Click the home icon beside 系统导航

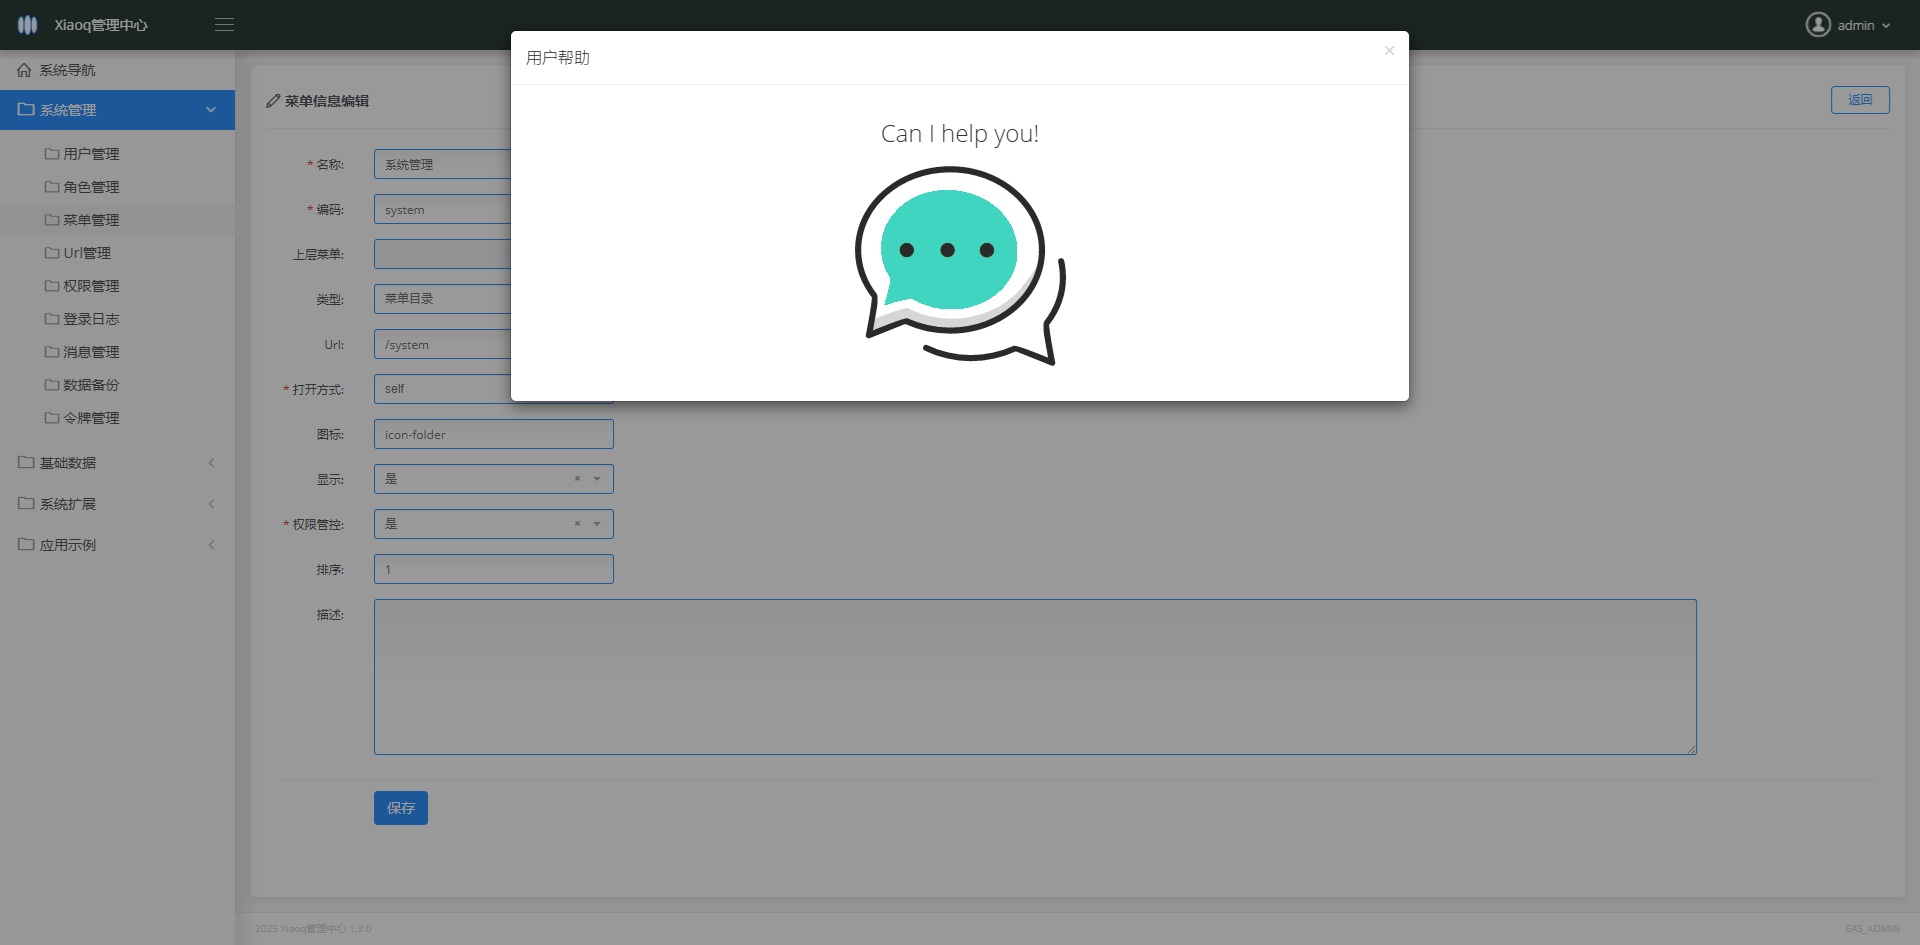tap(24, 70)
